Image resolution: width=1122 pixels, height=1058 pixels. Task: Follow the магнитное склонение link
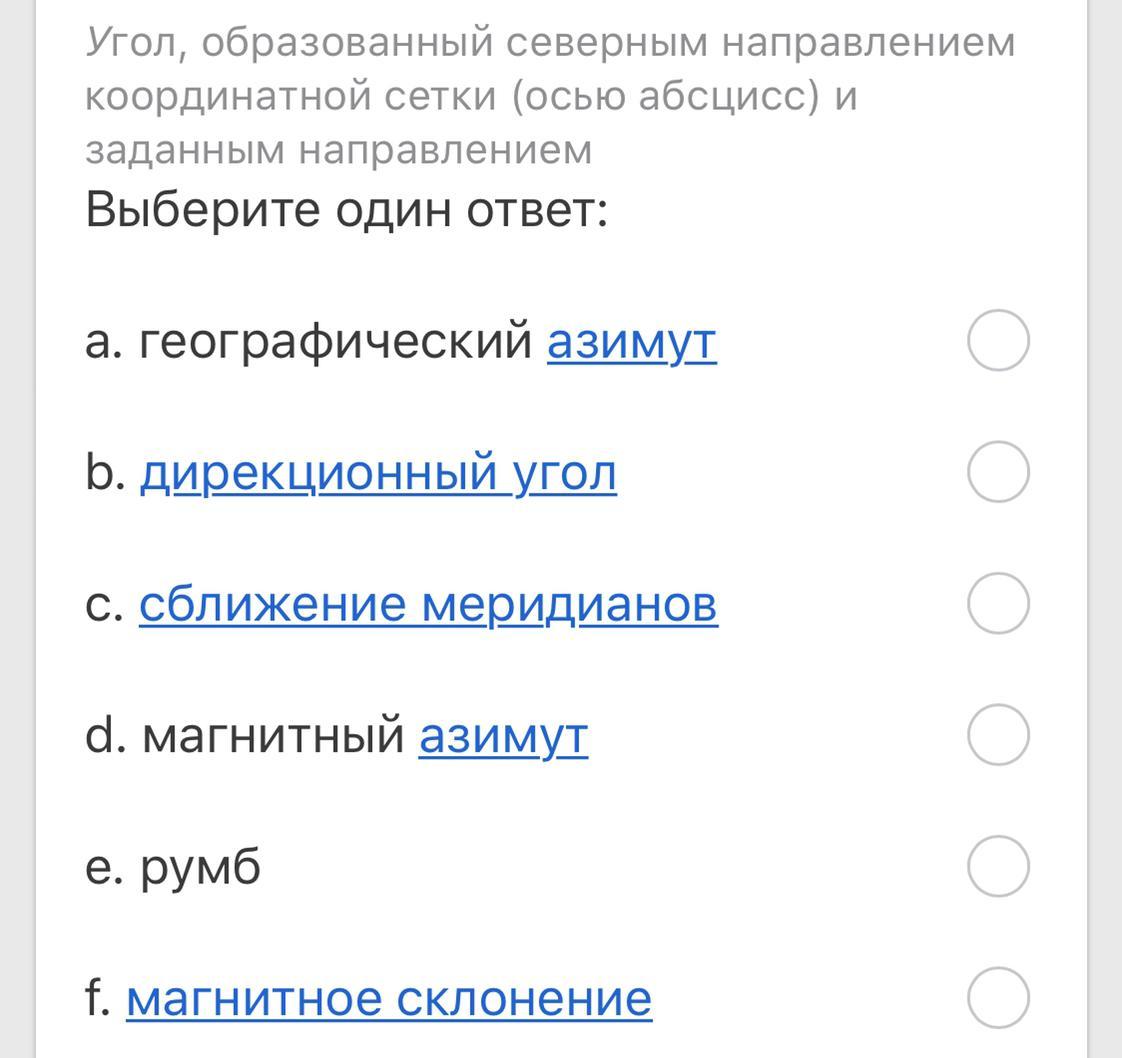(389, 998)
